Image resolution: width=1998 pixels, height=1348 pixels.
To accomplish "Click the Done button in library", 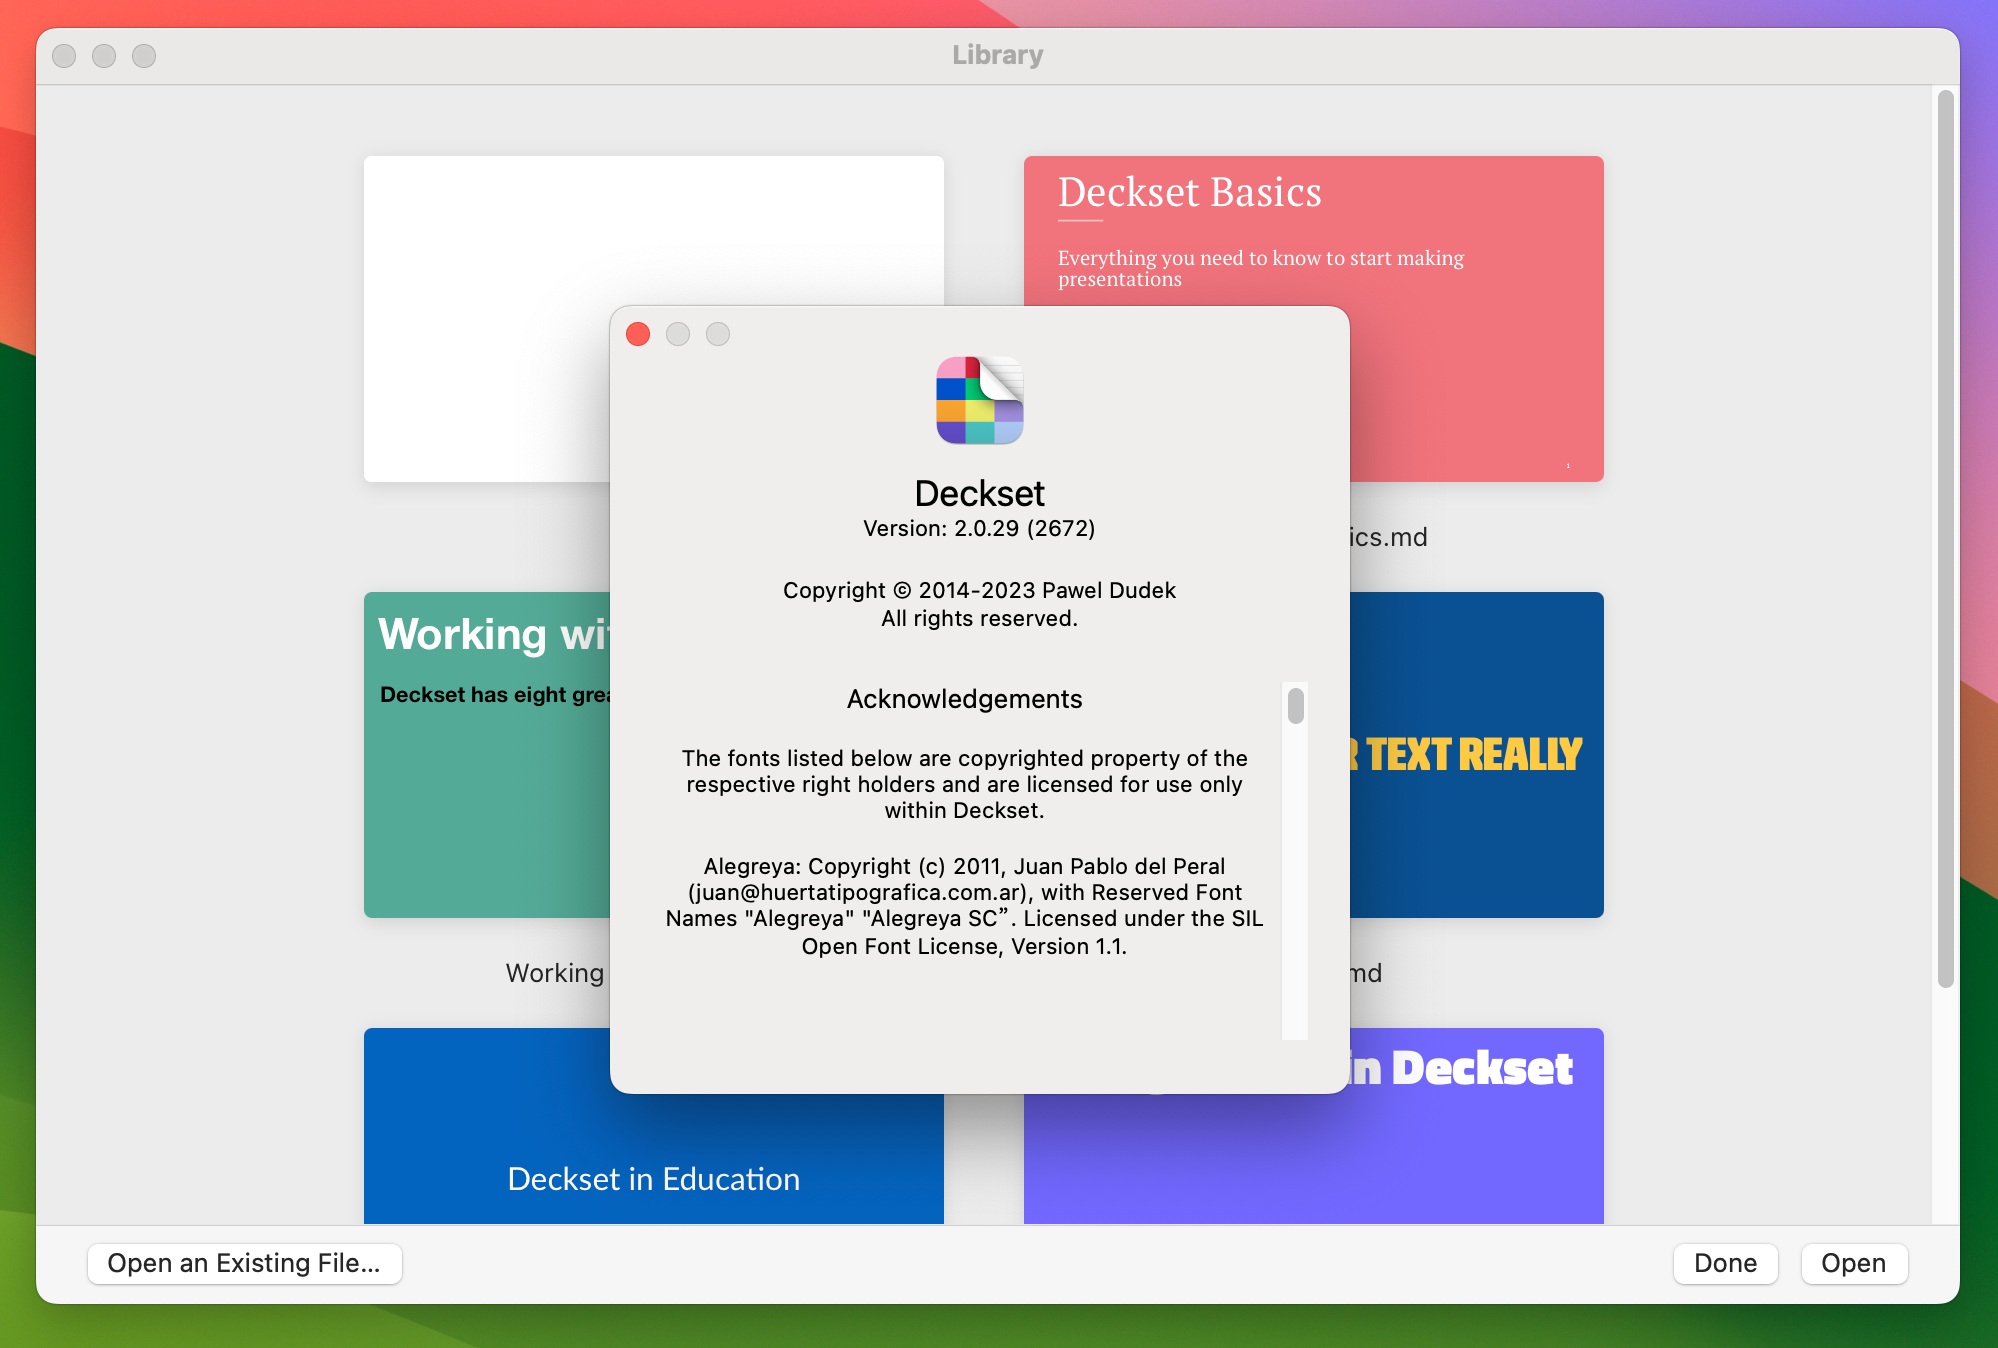I will (x=1726, y=1264).
